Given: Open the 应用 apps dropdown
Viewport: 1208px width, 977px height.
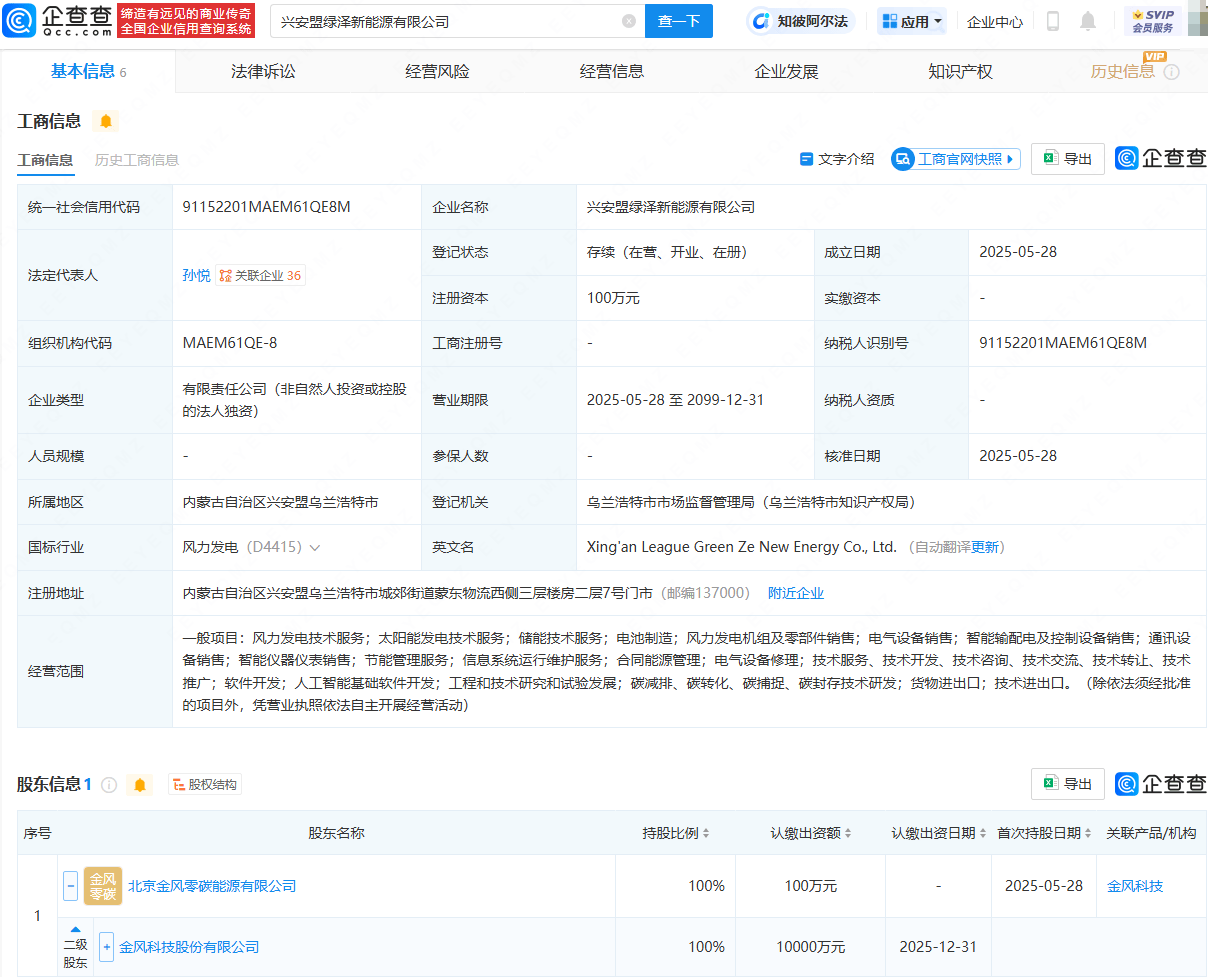Looking at the screenshot, I should (913, 21).
